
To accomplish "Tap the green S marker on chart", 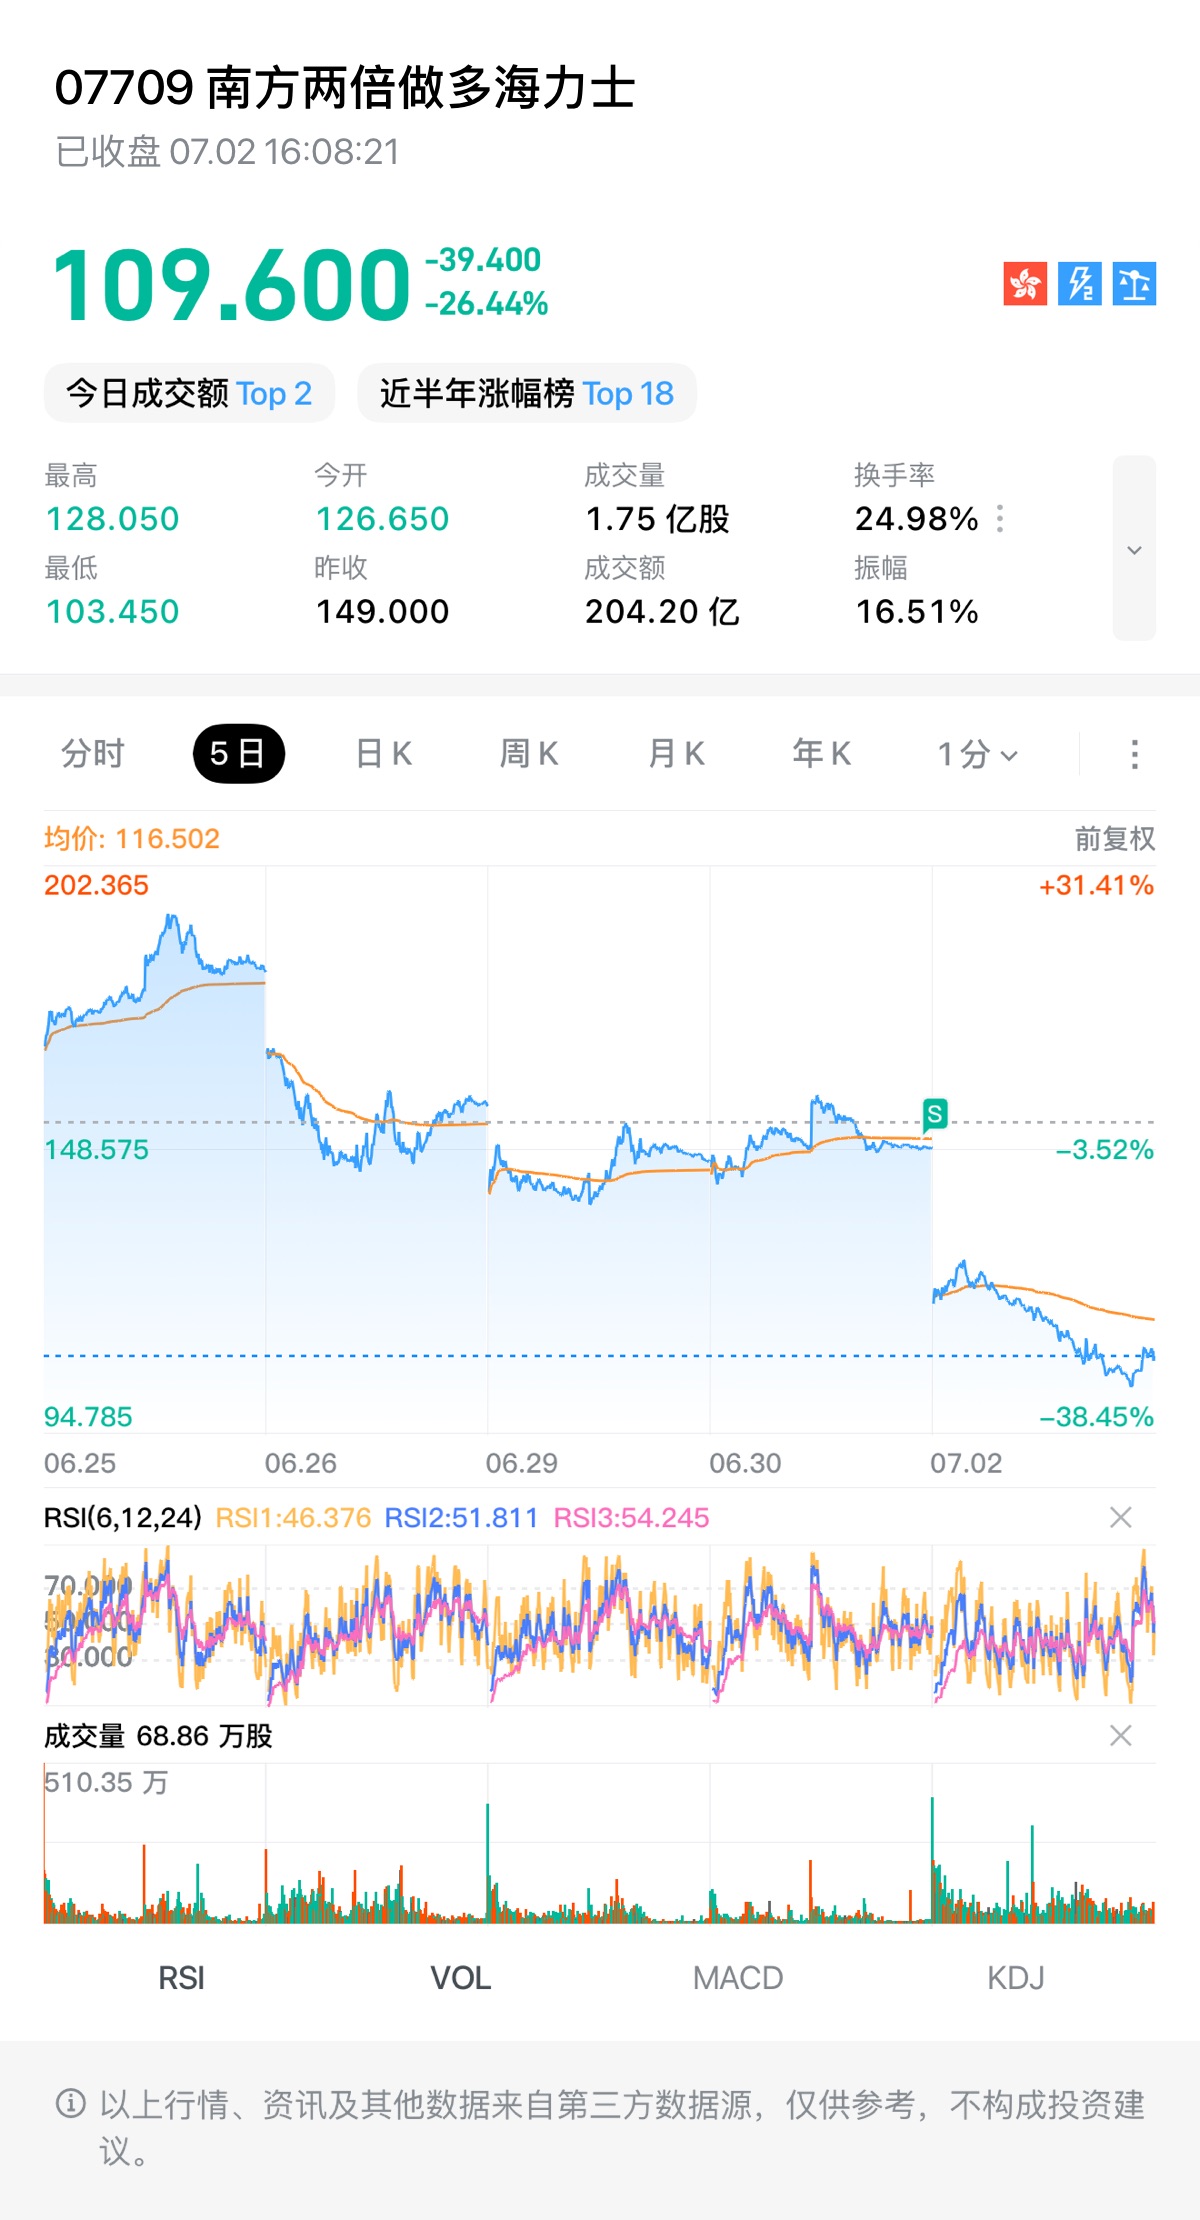I will tap(934, 1114).
